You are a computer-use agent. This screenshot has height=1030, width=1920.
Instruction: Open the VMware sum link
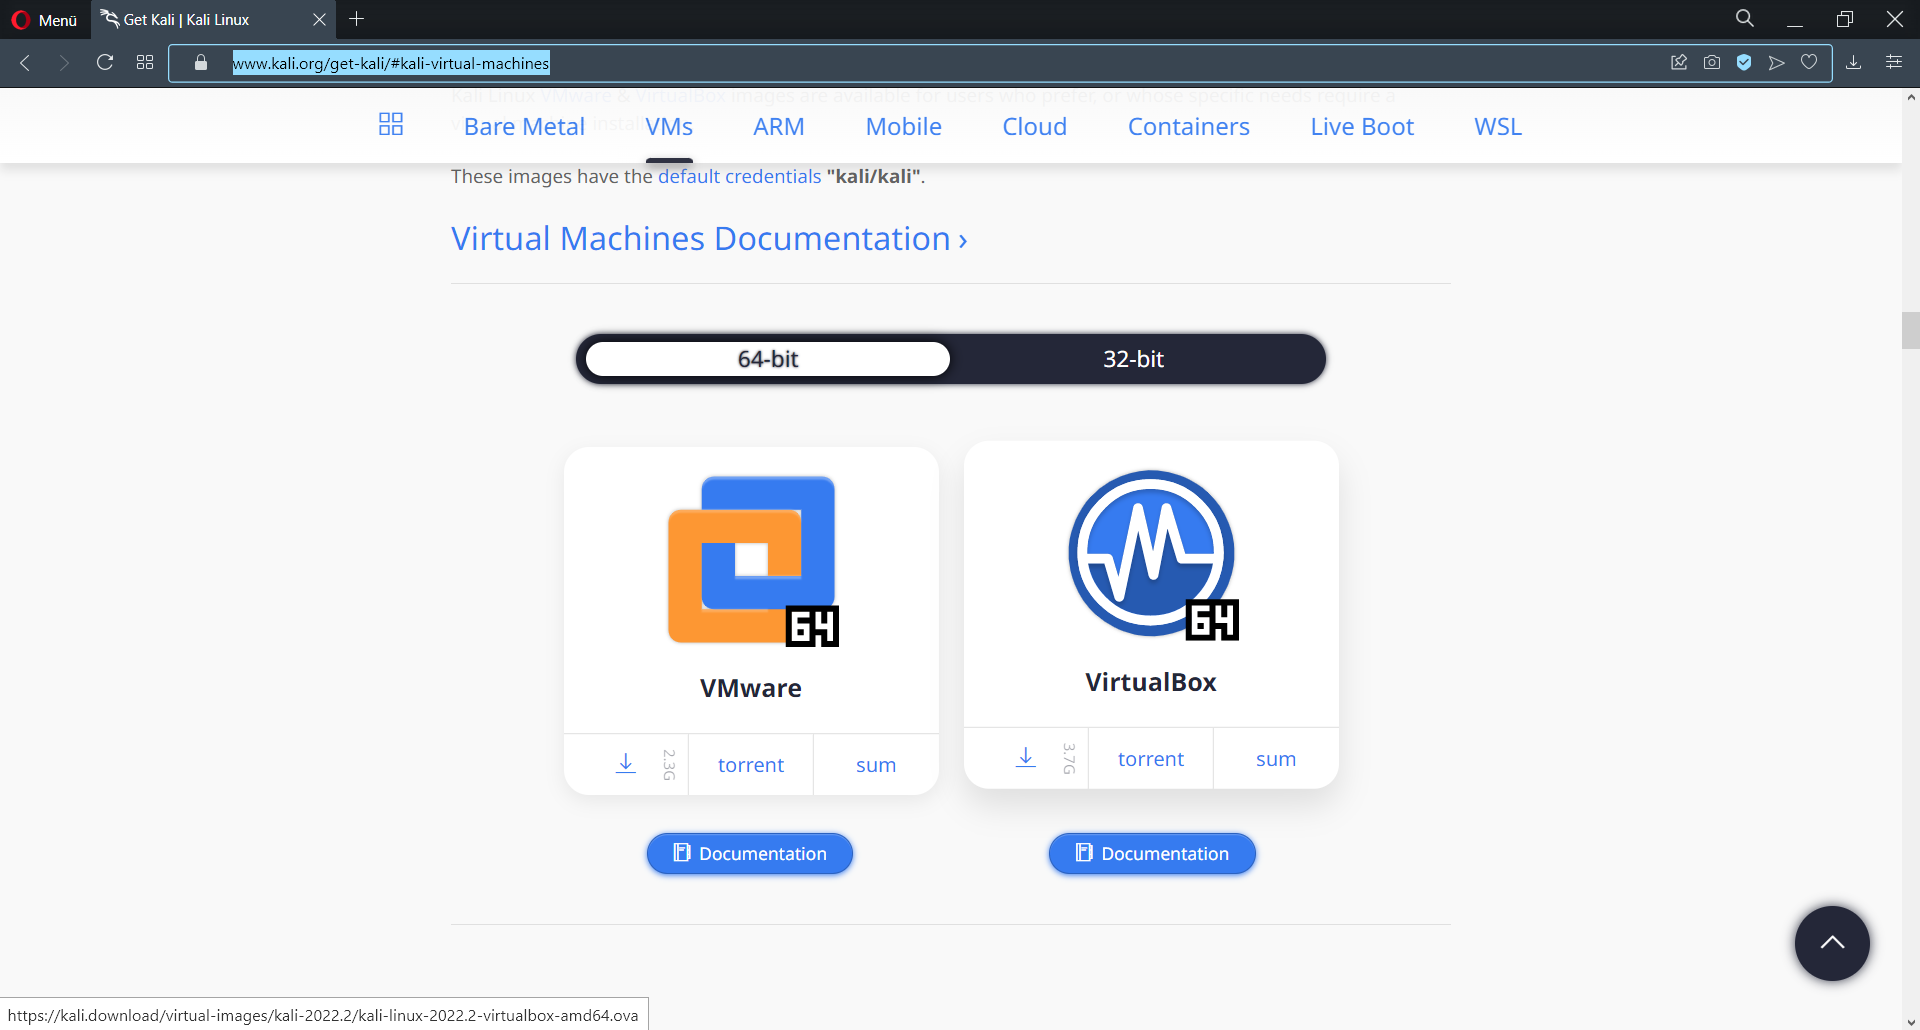[876, 765]
